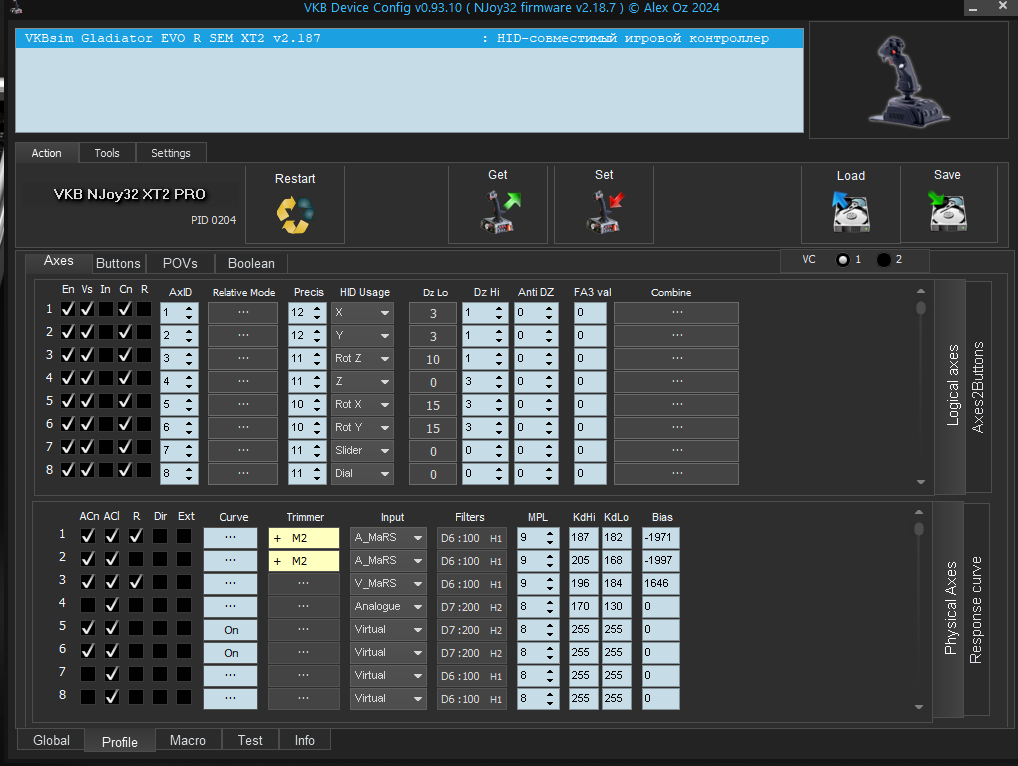Image resolution: width=1018 pixels, height=766 pixels.
Task: Open Trimmer options for physical axis 4
Action: click(x=304, y=606)
